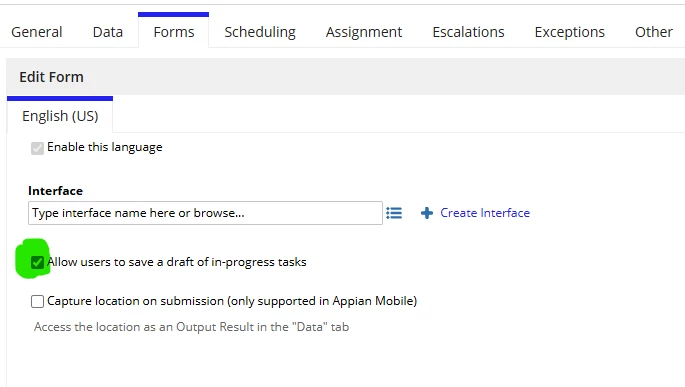The image size is (685, 387).
Task: Select the Forms tab
Action: pos(173,32)
